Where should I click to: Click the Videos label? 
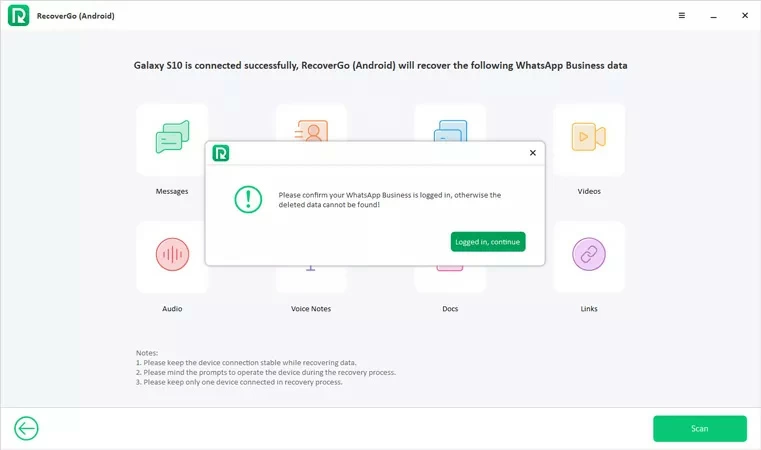coord(589,191)
